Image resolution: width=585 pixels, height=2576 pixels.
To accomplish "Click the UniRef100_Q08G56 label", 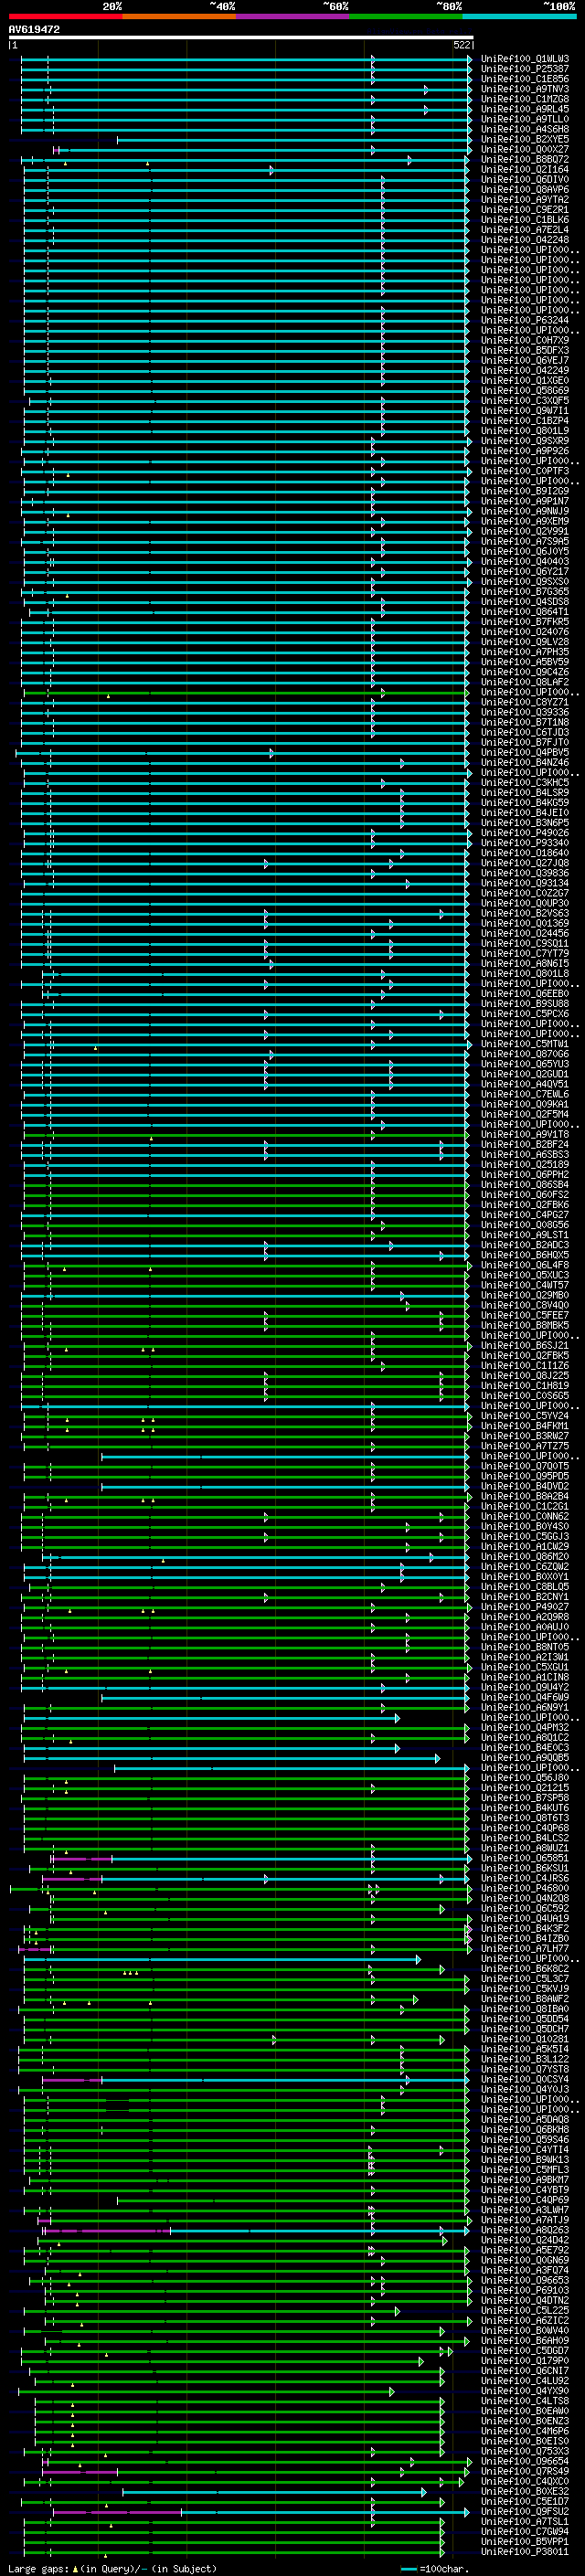I will pyautogui.click(x=525, y=1225).
